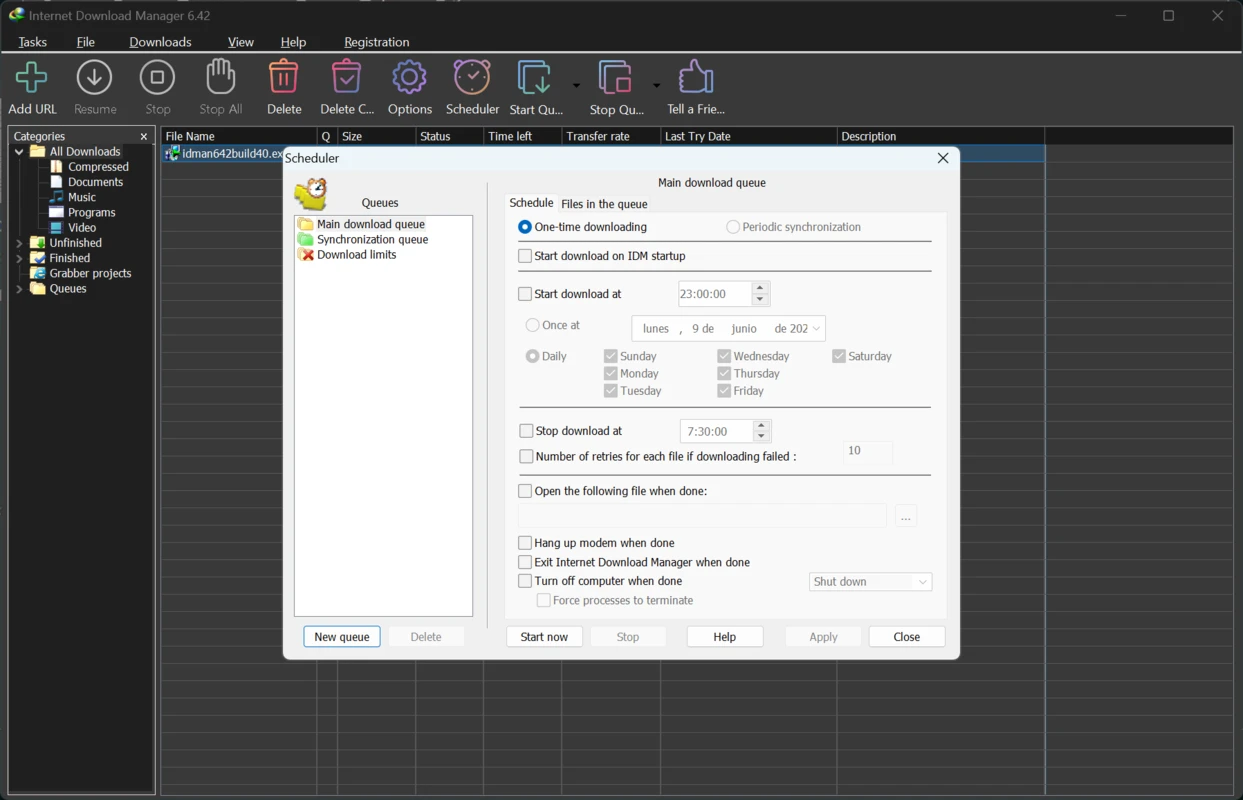Click the Start Queue toolbar icon
This screenshot has width=1243, height=800.
pos(535,77)
